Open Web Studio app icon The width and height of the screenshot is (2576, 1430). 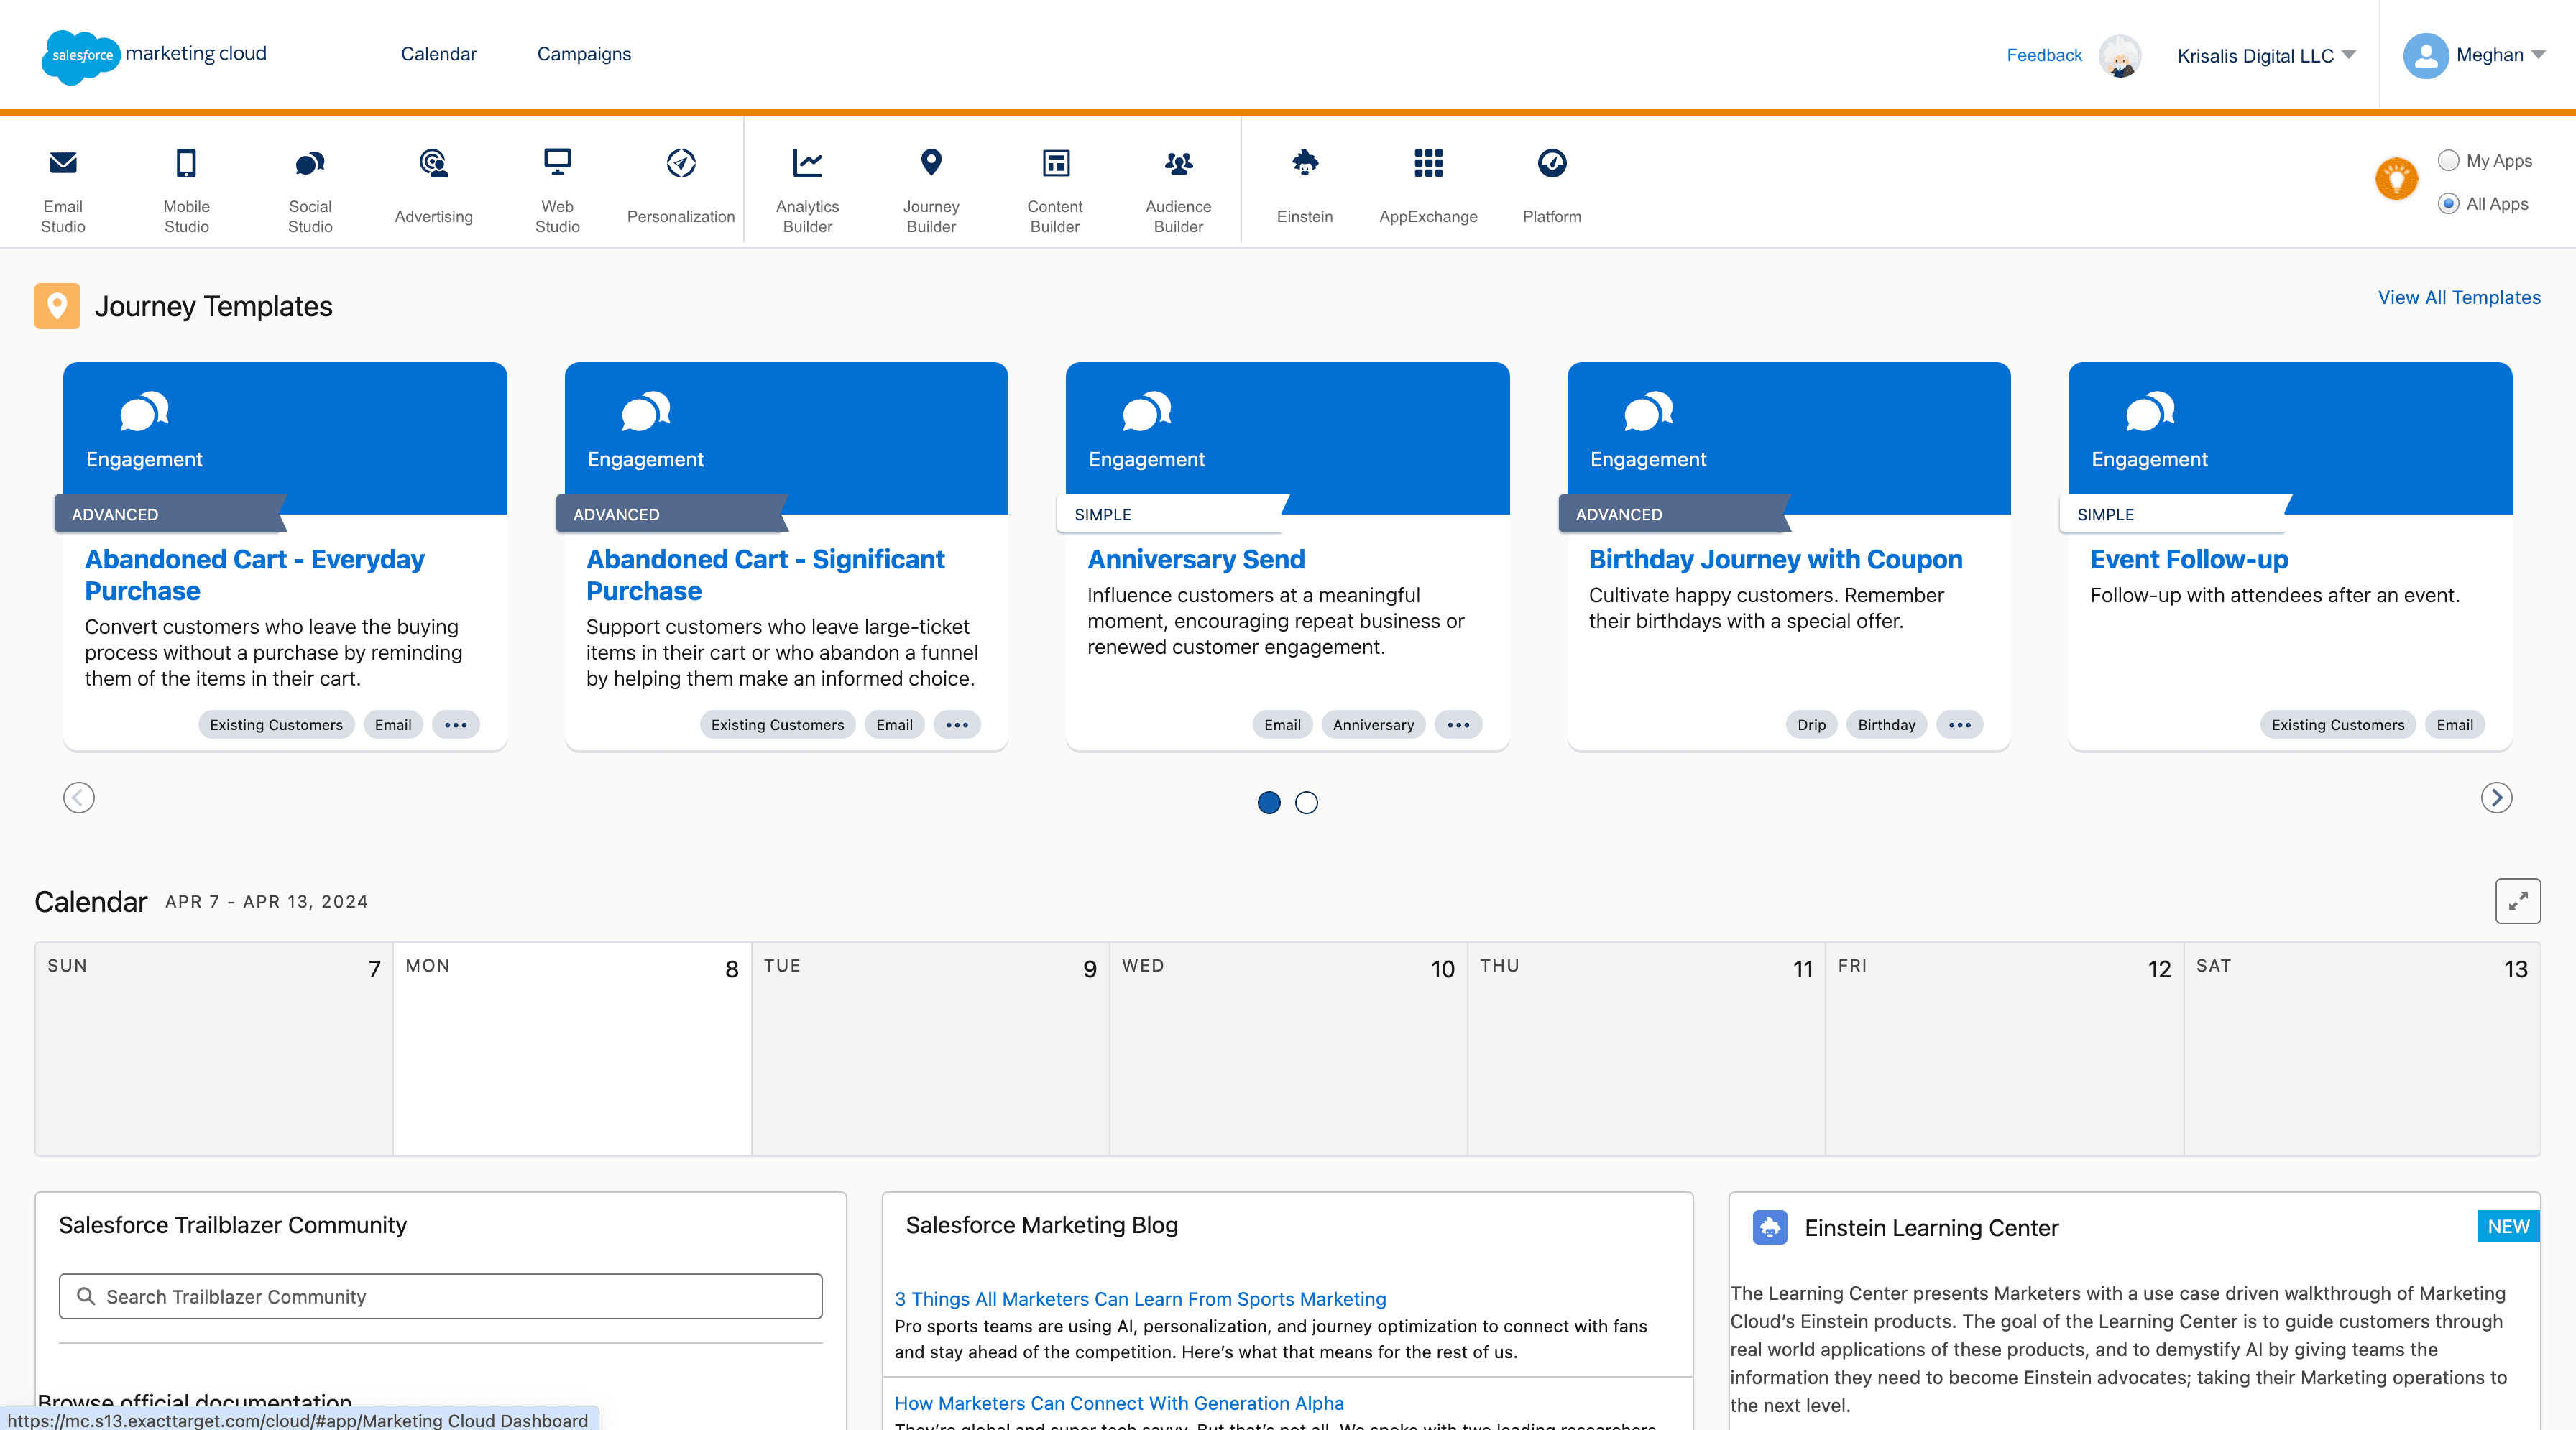(x=557, y=162)
